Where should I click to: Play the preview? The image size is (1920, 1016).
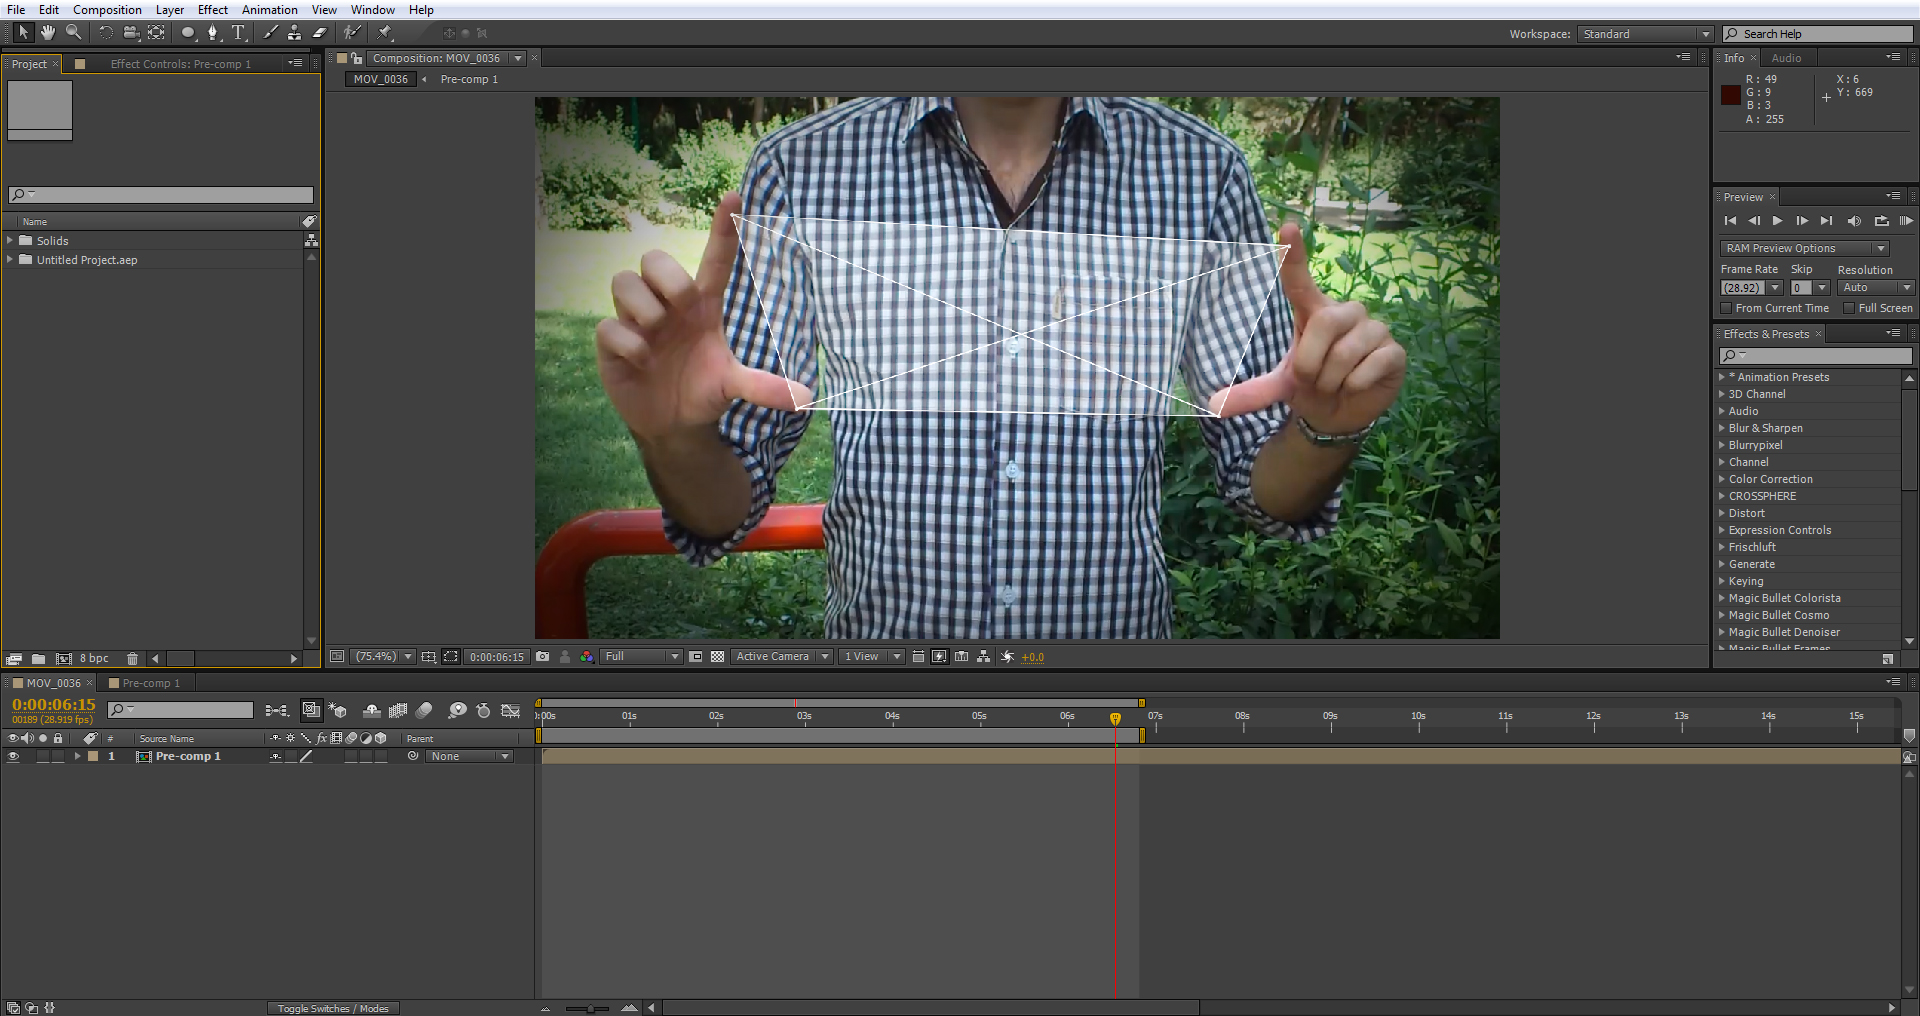tap(1777, 221)
